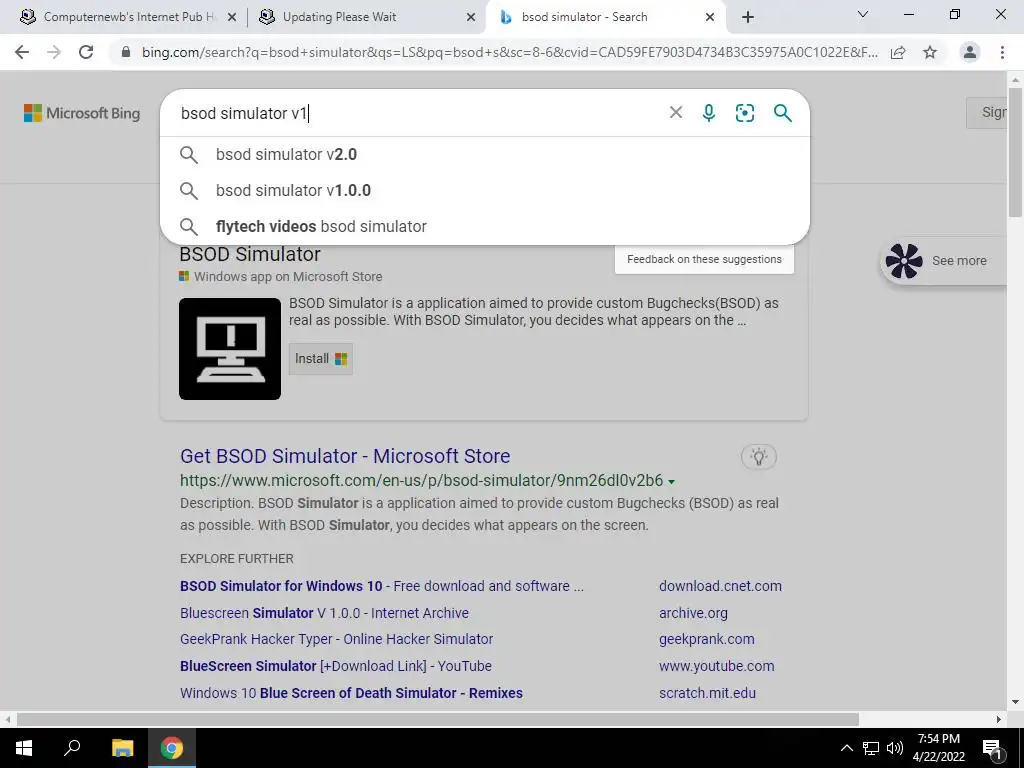Click the browser Forward arrow
This screenshot has width=1024, height=768.
click(54, 52)
